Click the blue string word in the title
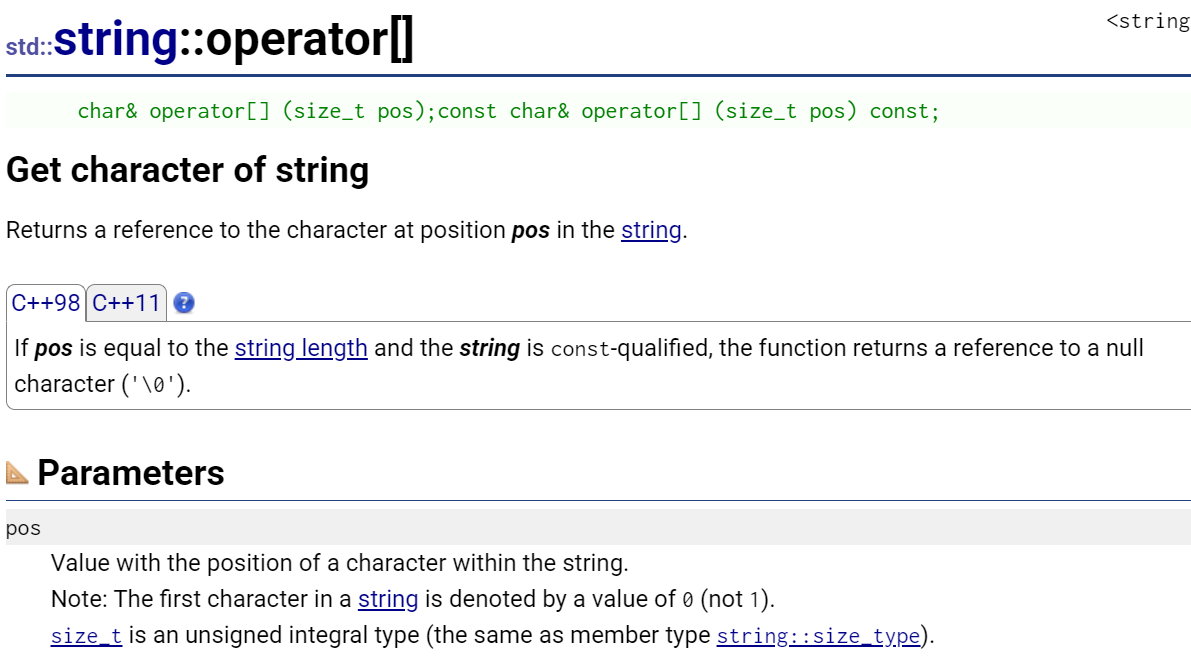The image size is (1191, 668). [115, 40]
